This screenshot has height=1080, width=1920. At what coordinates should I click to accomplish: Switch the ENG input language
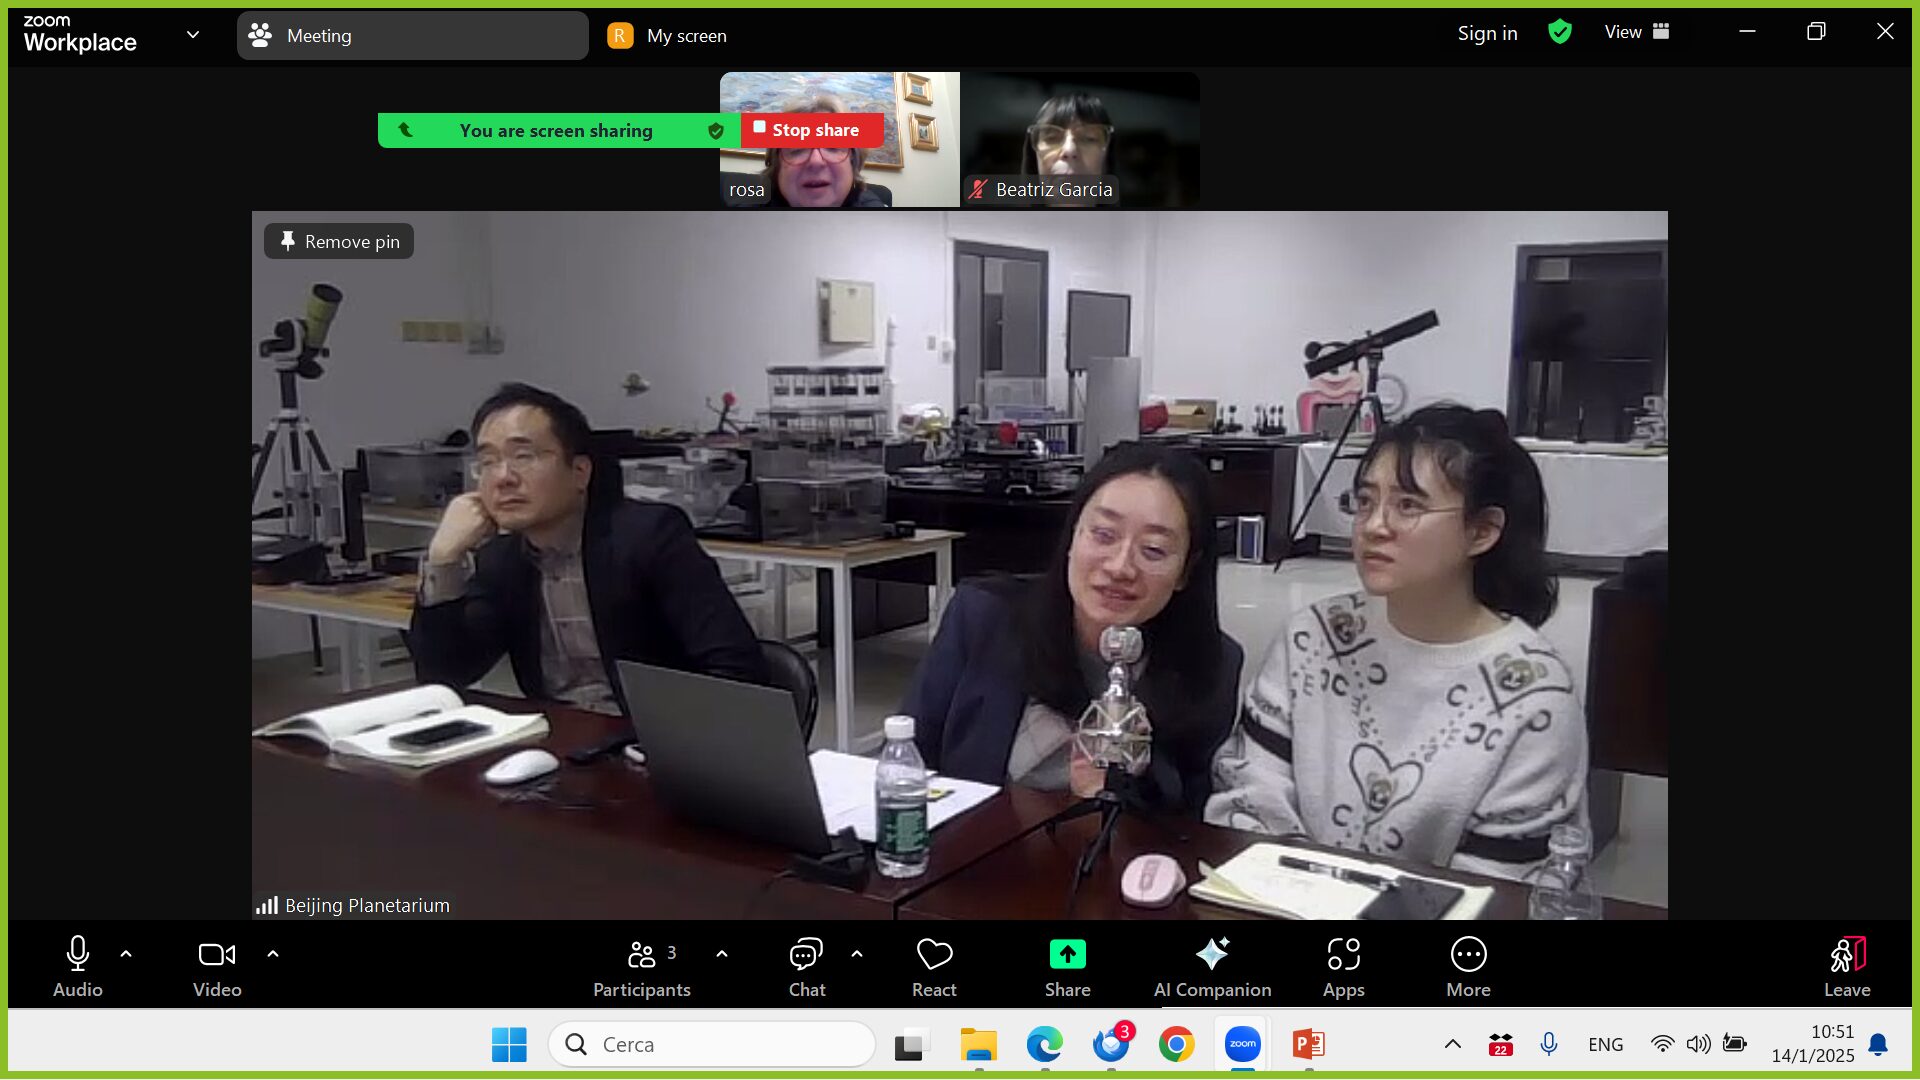coord(1606,1045)
